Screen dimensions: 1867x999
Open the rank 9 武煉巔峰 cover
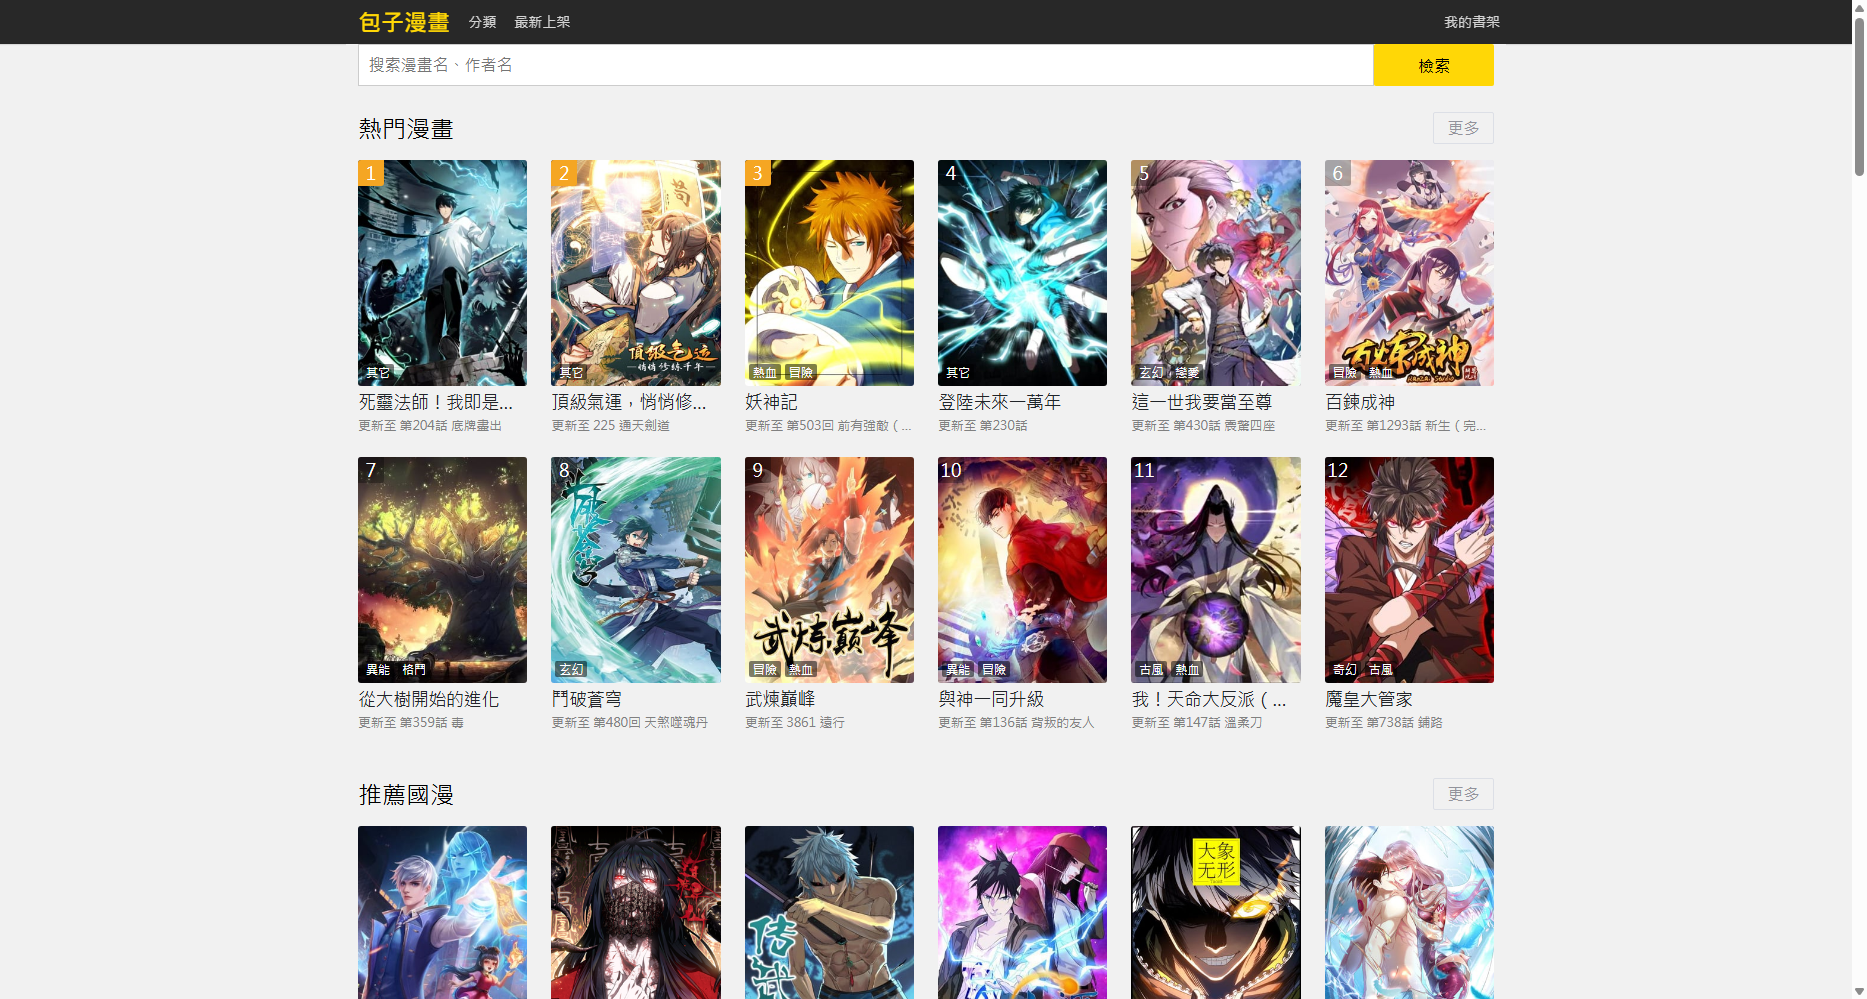pyautogui.click(x=829, y=570)
